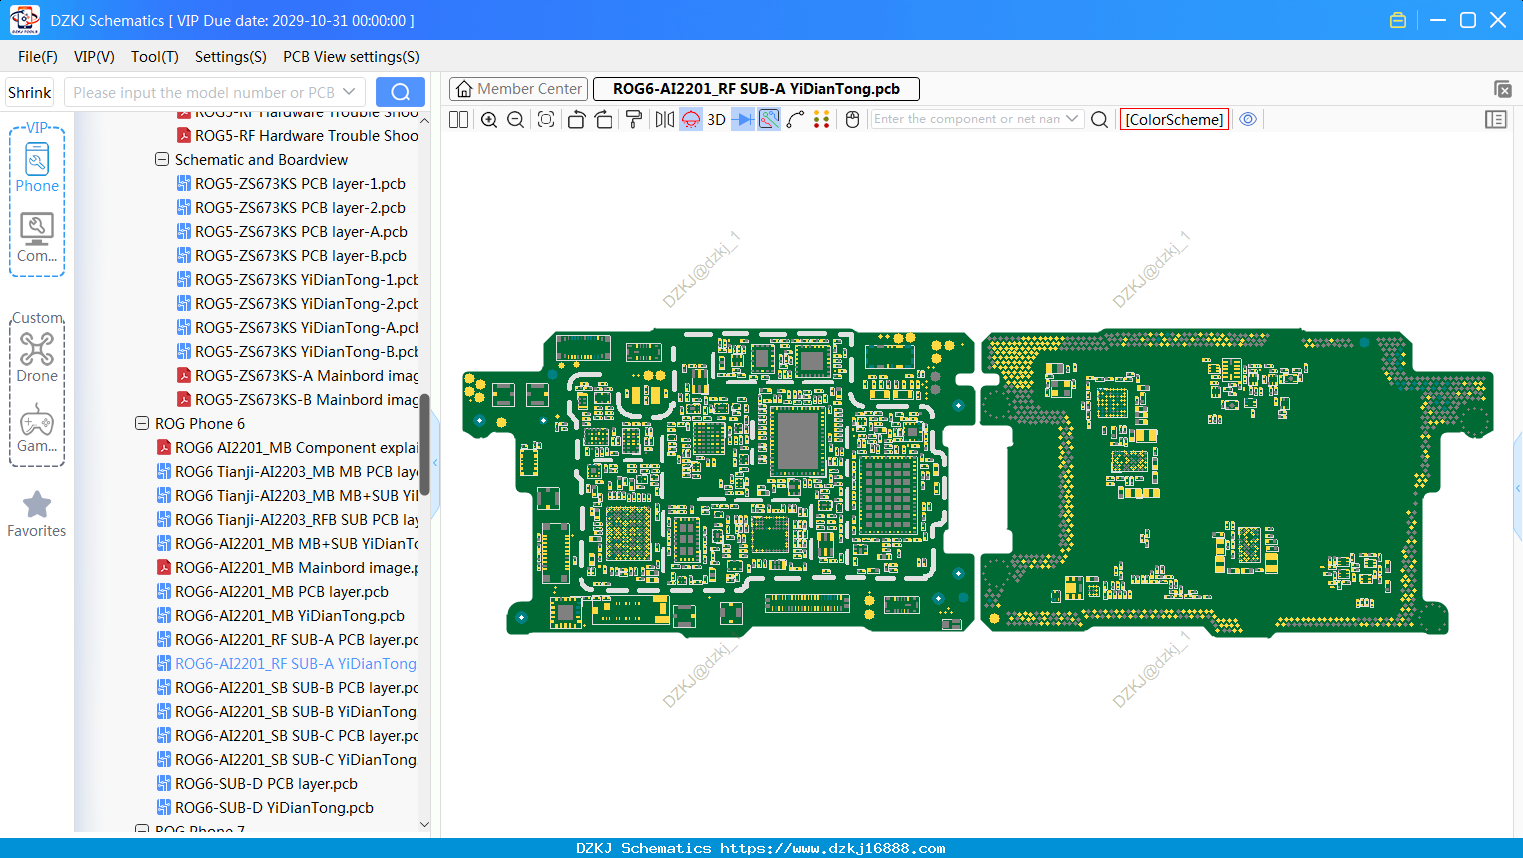Viewport: 1523px width, 858px height.
Task: Rotate the board clockwise
Action: (604, 120)
